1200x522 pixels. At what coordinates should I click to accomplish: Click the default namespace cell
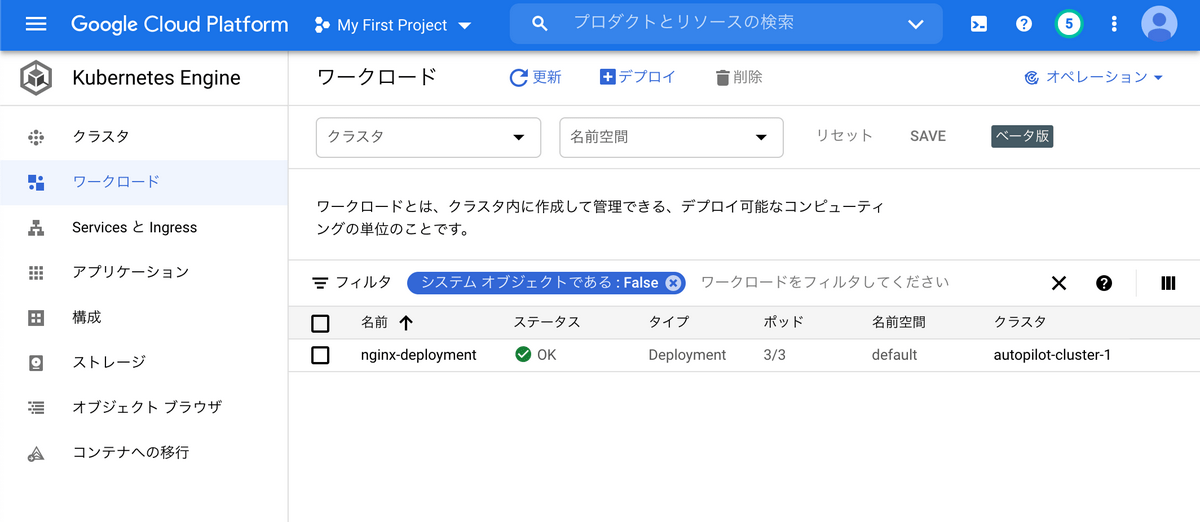point(894,355)
